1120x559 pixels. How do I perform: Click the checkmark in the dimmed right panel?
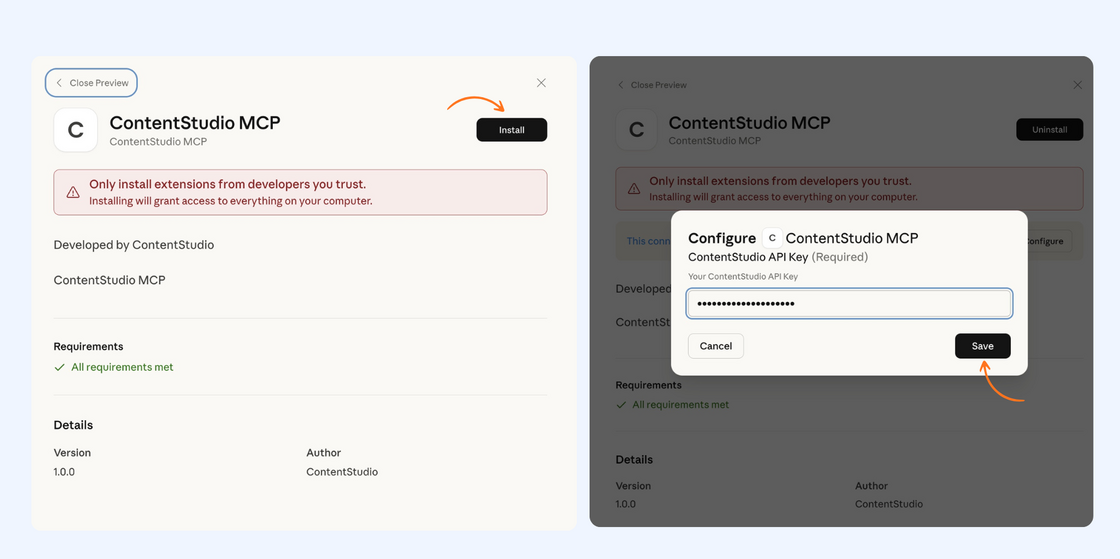620,405
